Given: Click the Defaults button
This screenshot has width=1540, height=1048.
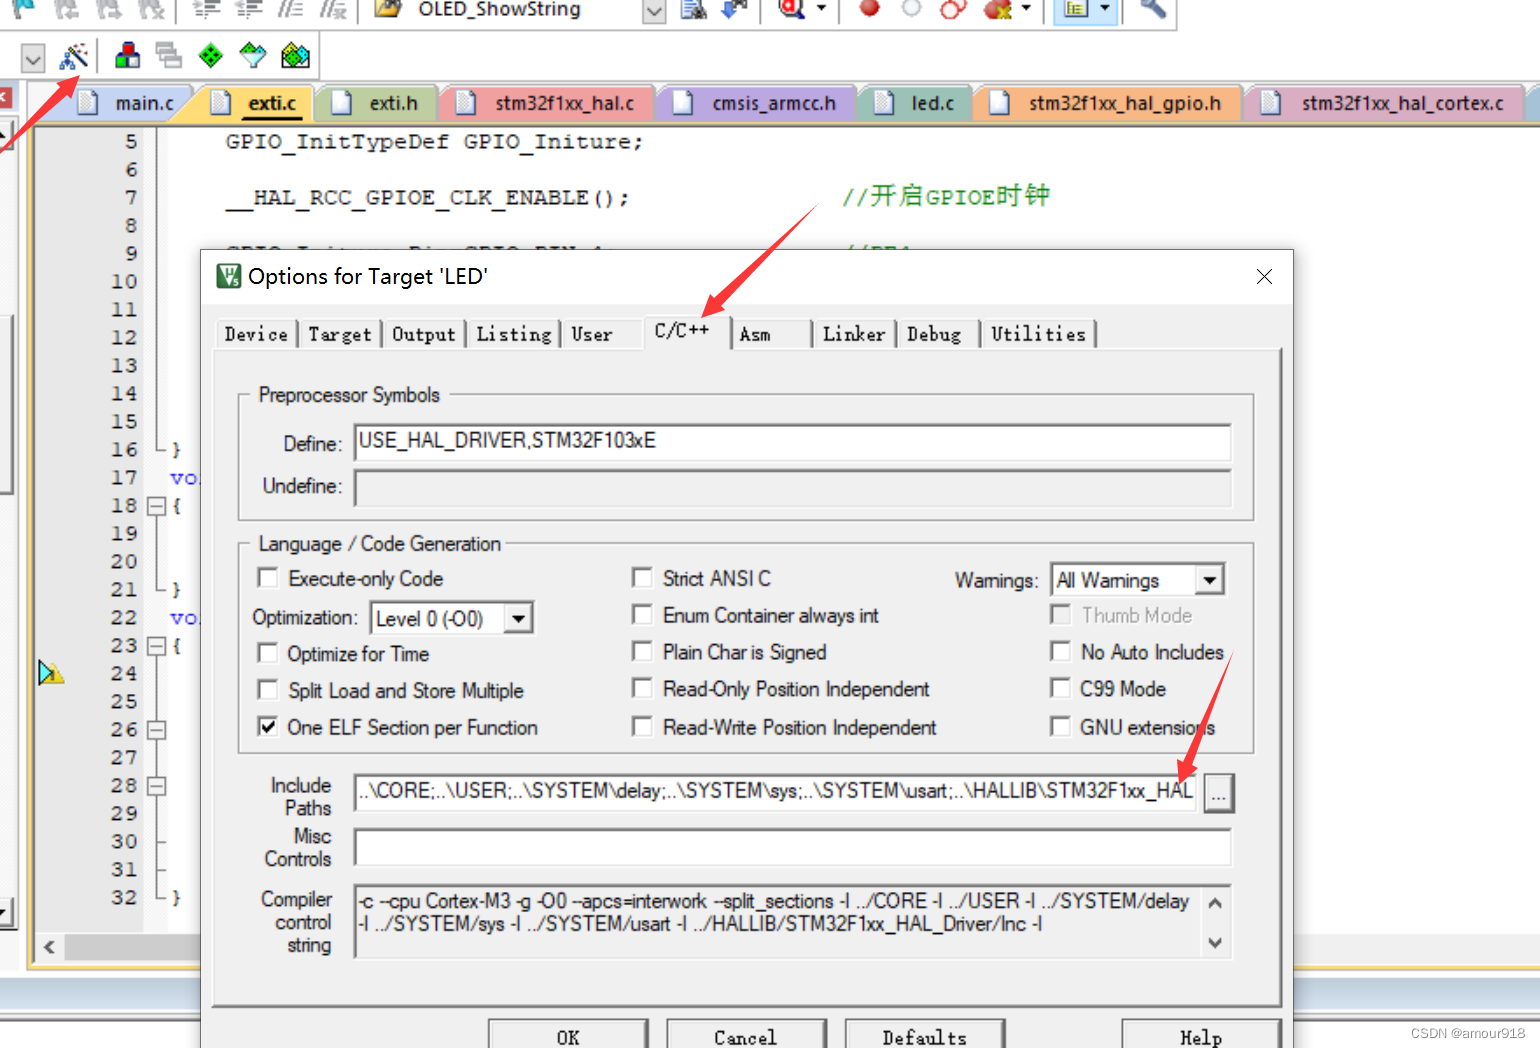Looking at the screenshot, I should 924,1036.
